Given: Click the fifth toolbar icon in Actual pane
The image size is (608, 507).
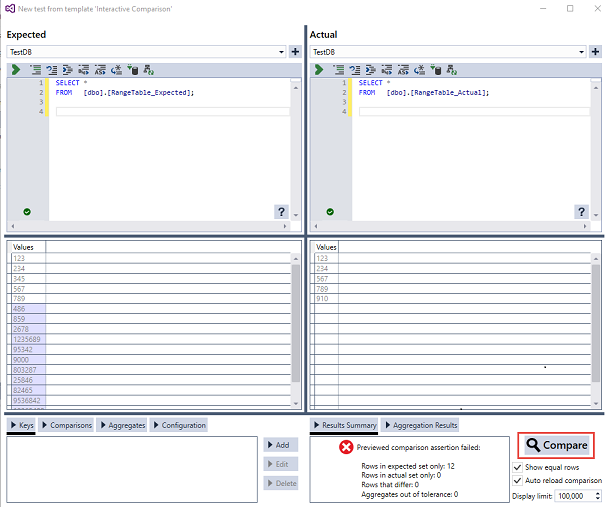Looking at the screenshot, I should click(x=387, y=70).
